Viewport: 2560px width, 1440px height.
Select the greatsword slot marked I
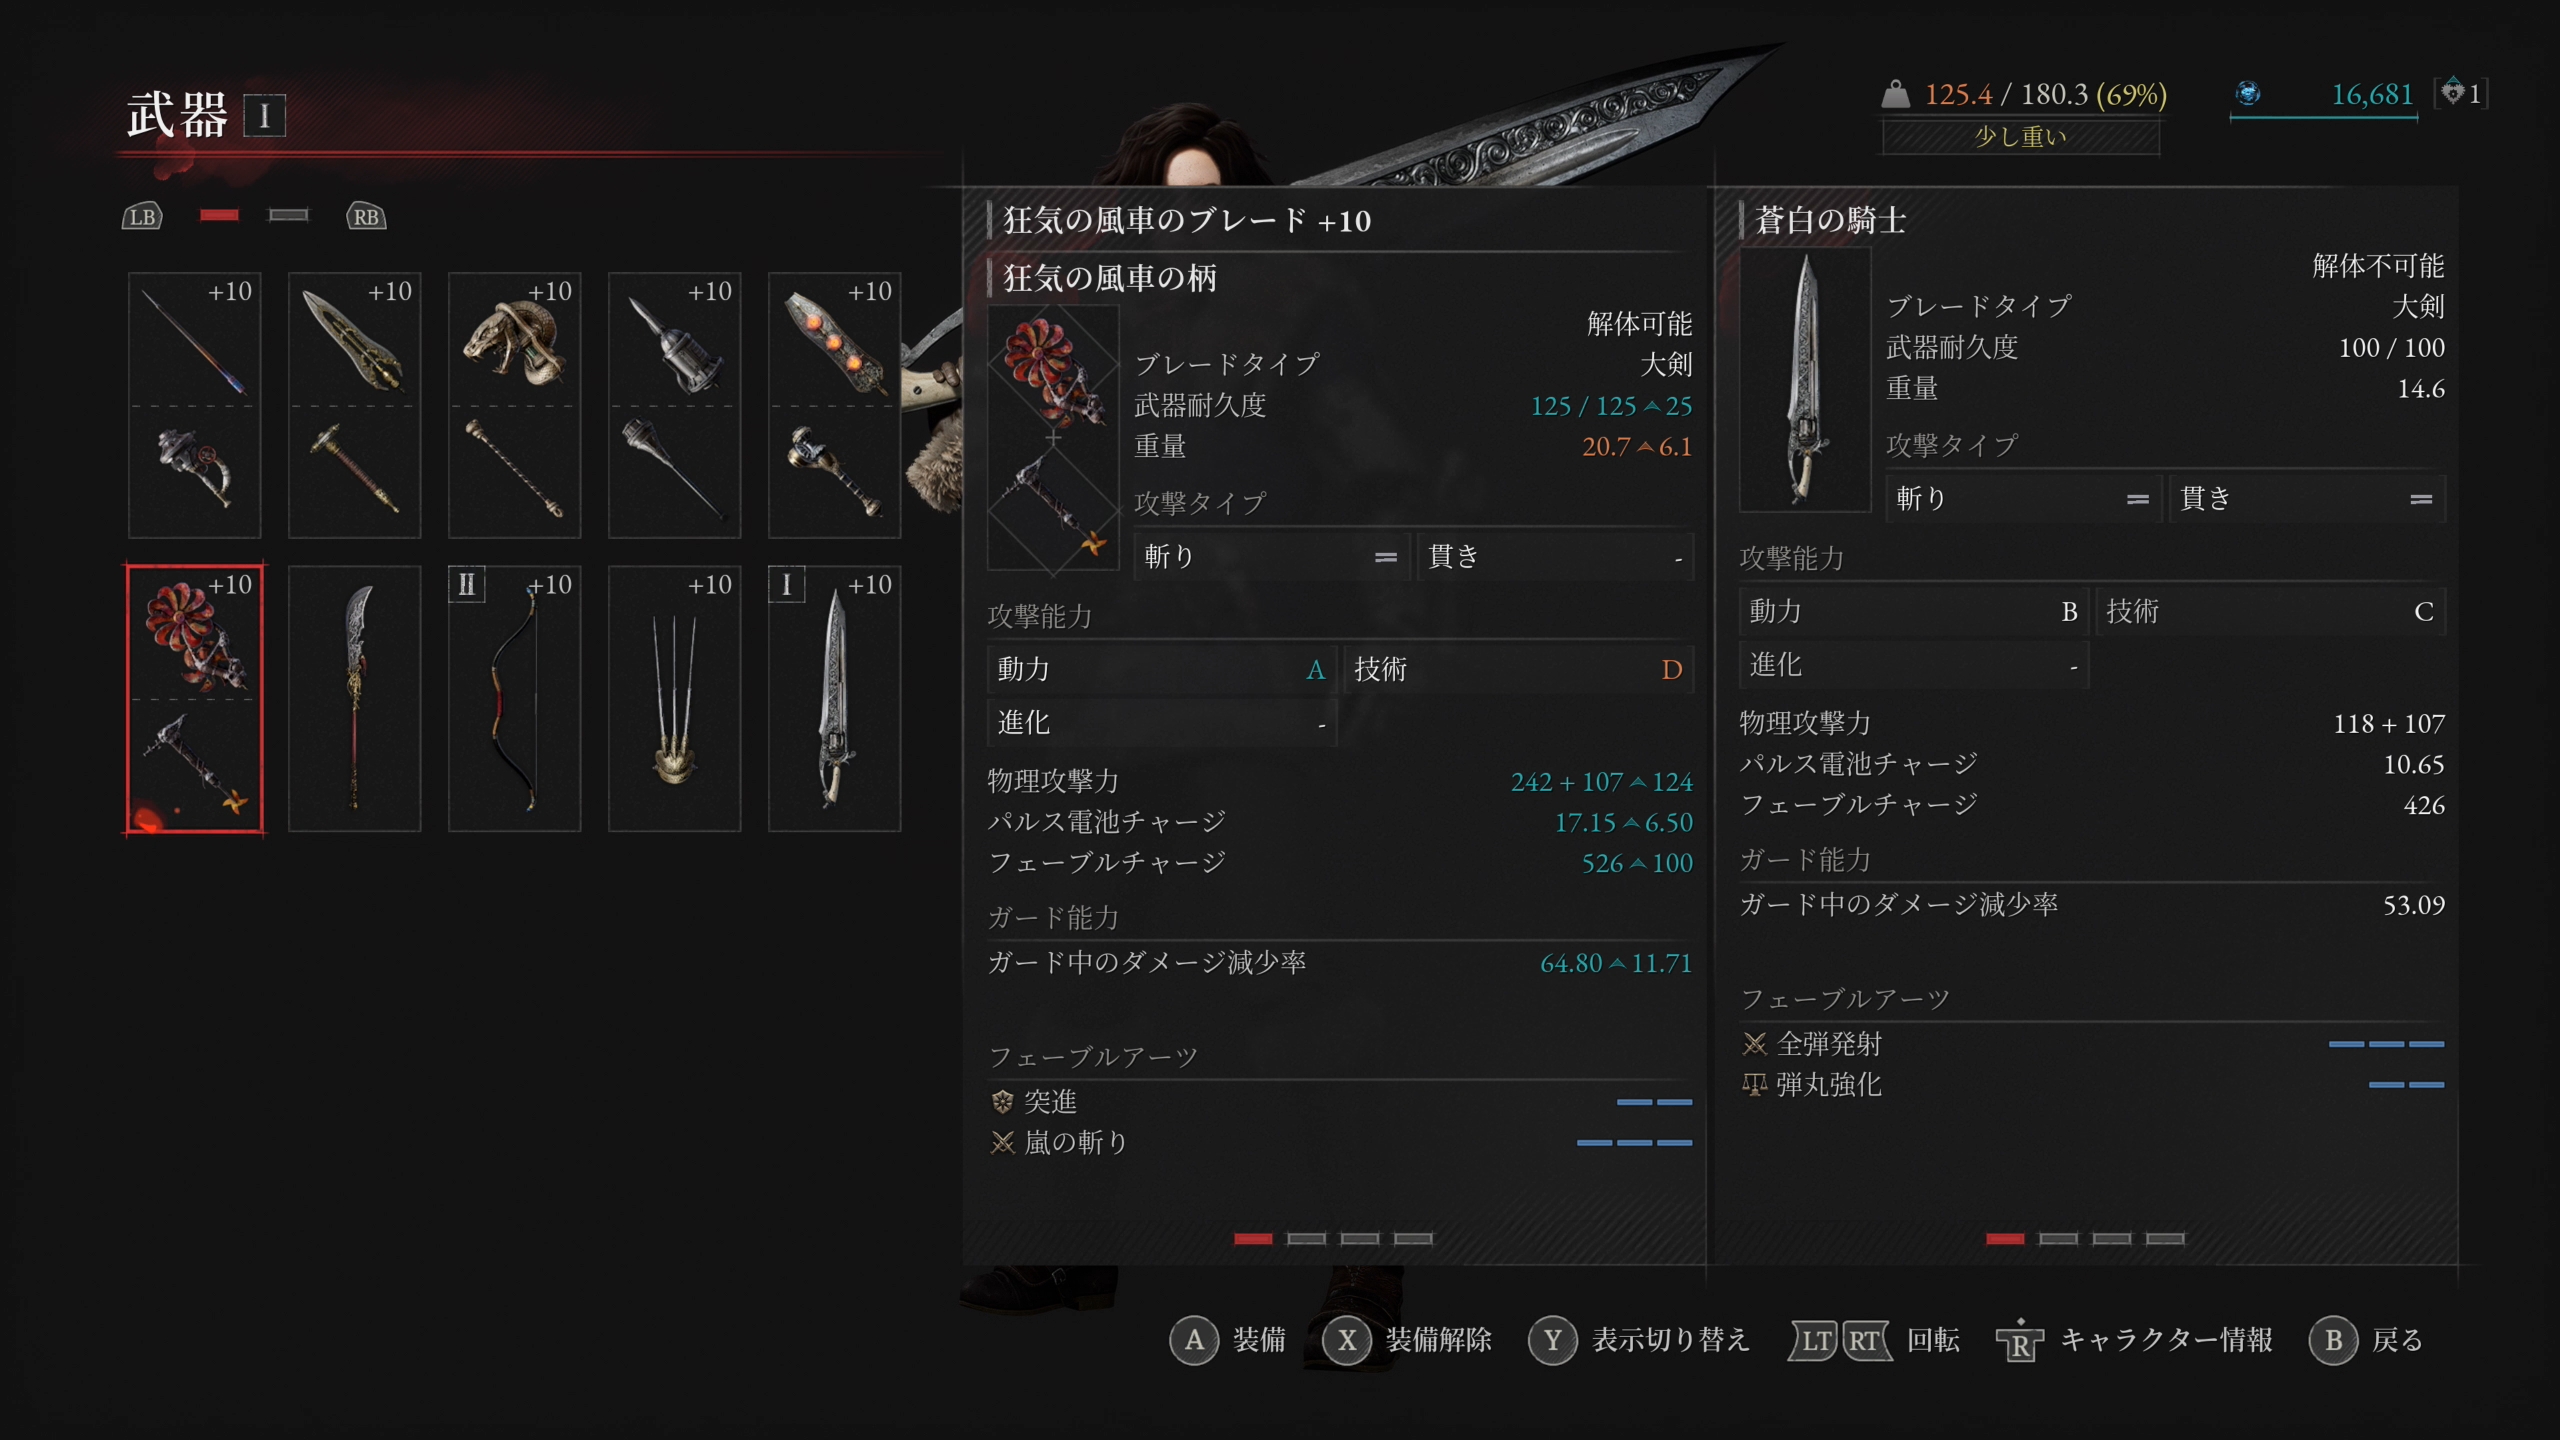[834, 698]
